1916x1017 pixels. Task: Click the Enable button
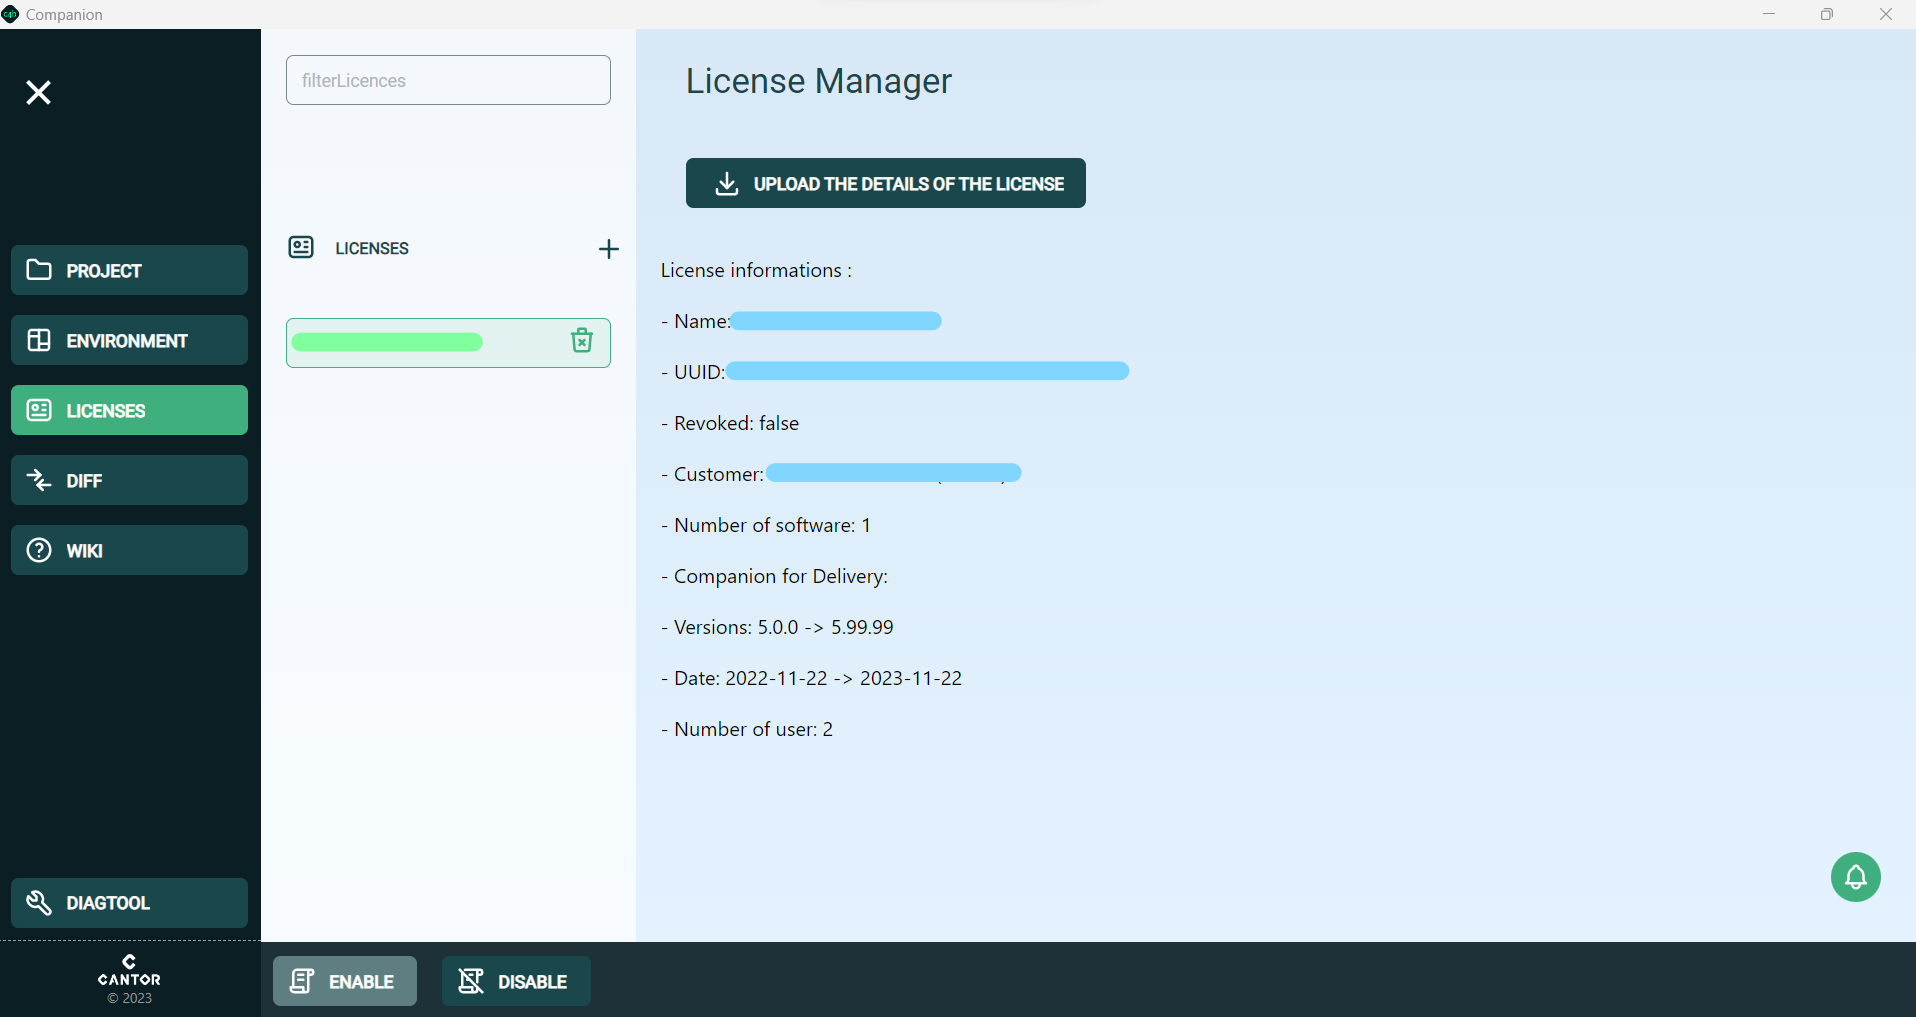[x=345, y=981]
